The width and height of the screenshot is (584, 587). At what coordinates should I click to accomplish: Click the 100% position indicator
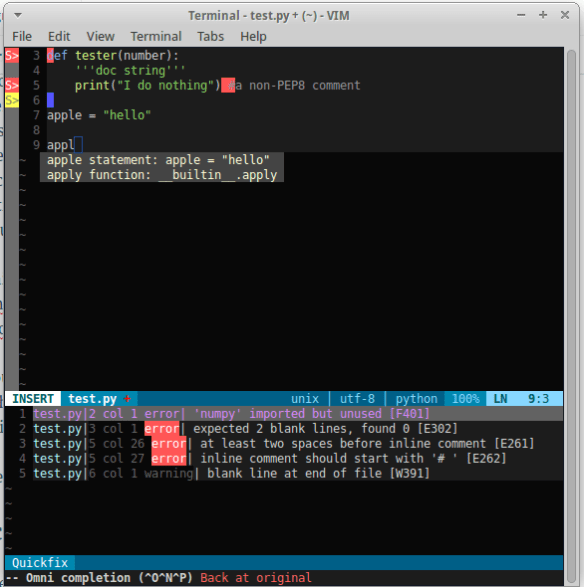pyautogui.click(x=465, y=399)
